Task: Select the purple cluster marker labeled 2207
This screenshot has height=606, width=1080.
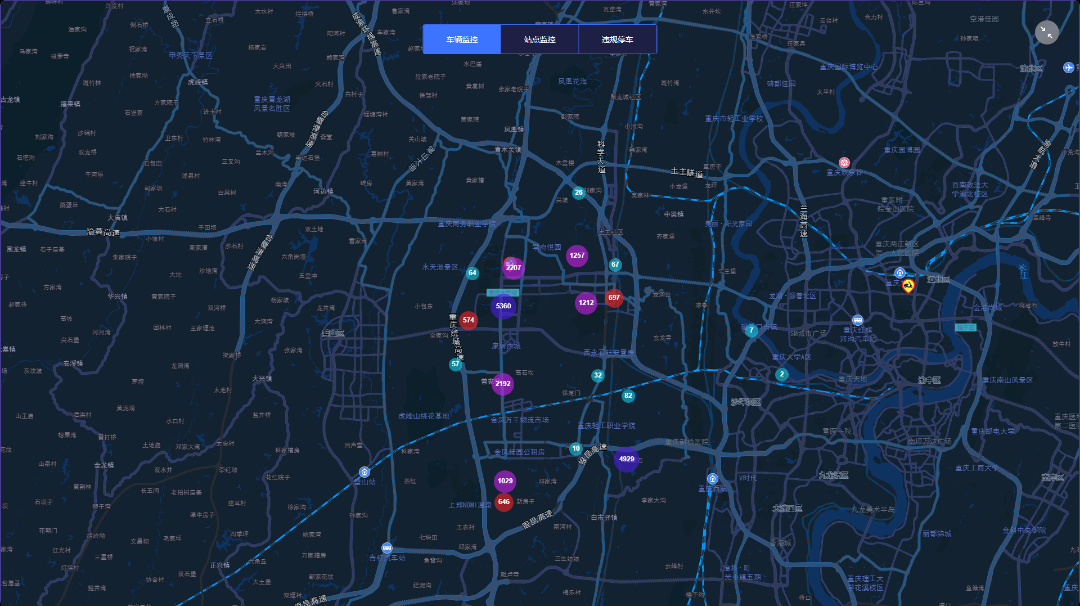Action: point(513,267)
